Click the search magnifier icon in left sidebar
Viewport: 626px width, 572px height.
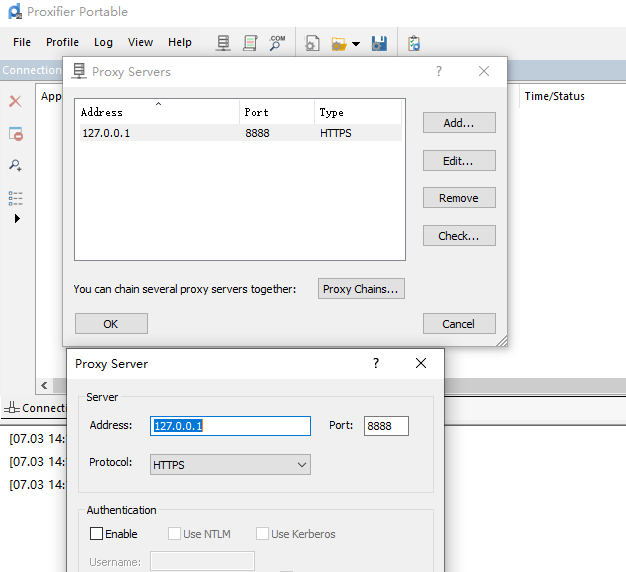15,165
